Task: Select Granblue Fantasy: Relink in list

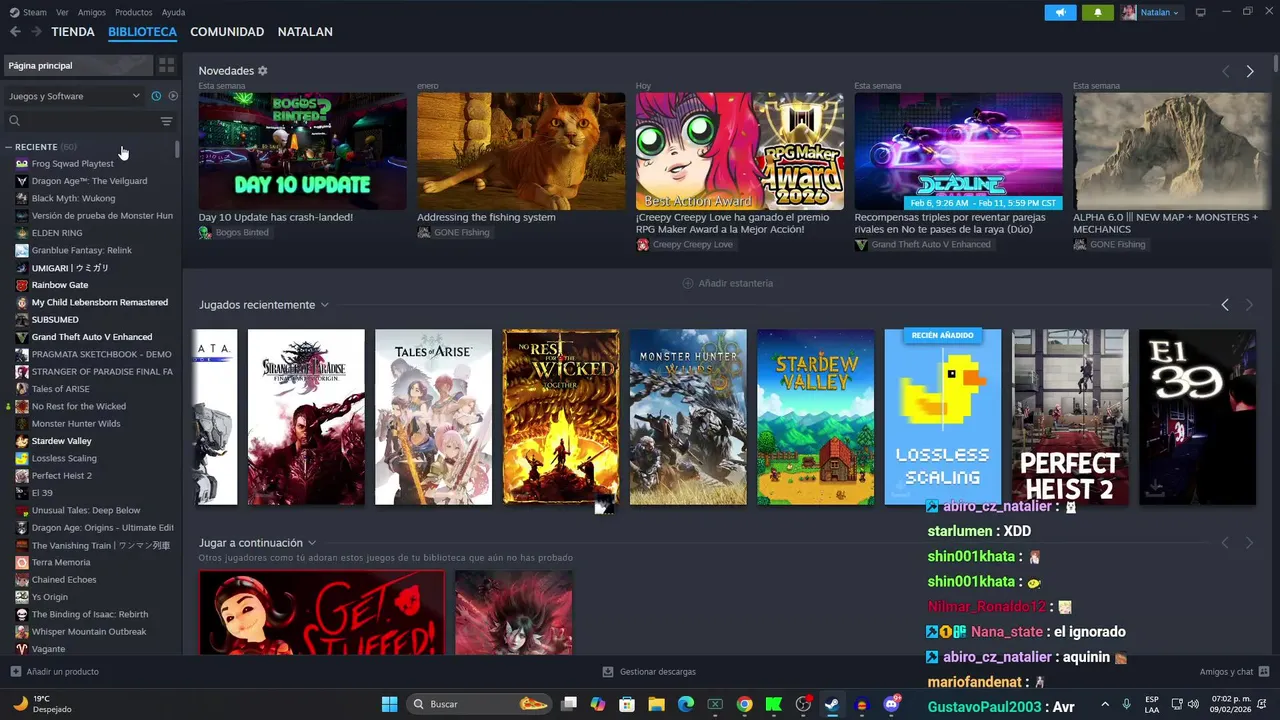Action: (81, 250)
